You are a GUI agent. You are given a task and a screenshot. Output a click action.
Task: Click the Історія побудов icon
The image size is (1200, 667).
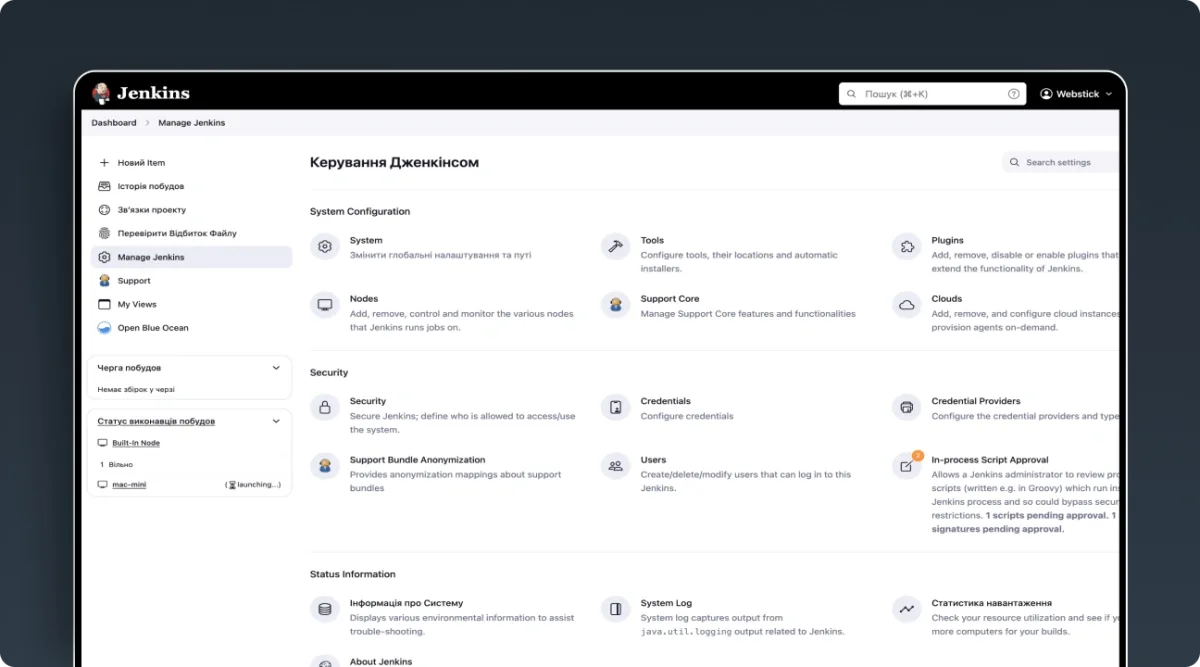tap(104, 186)
